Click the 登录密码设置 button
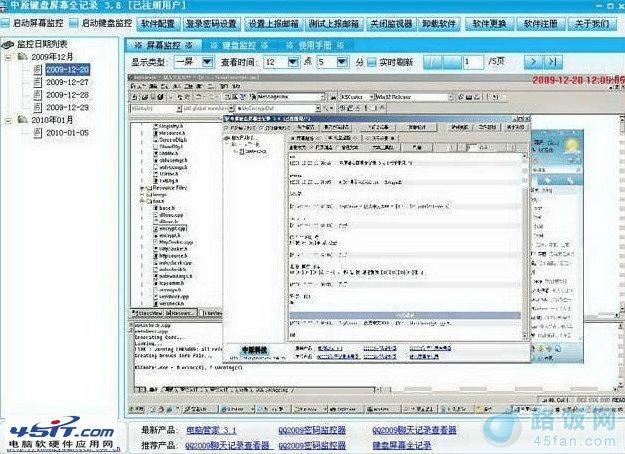Image resolution: width=625 pixels, height=454 pixels. coord(211,24)
